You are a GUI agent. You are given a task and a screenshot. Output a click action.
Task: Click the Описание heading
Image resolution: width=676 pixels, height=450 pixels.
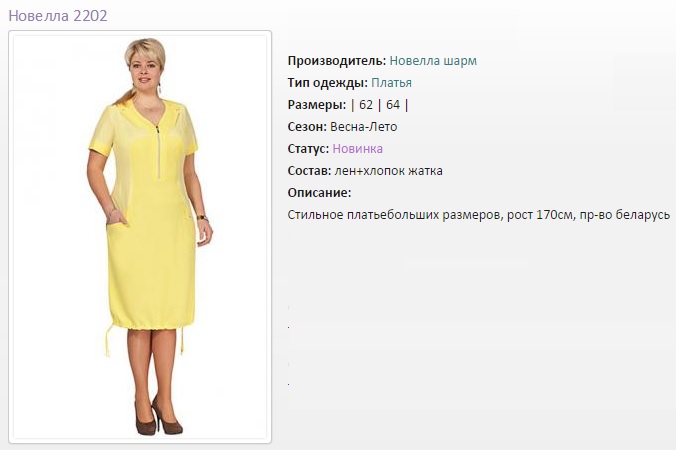(319, 193)
